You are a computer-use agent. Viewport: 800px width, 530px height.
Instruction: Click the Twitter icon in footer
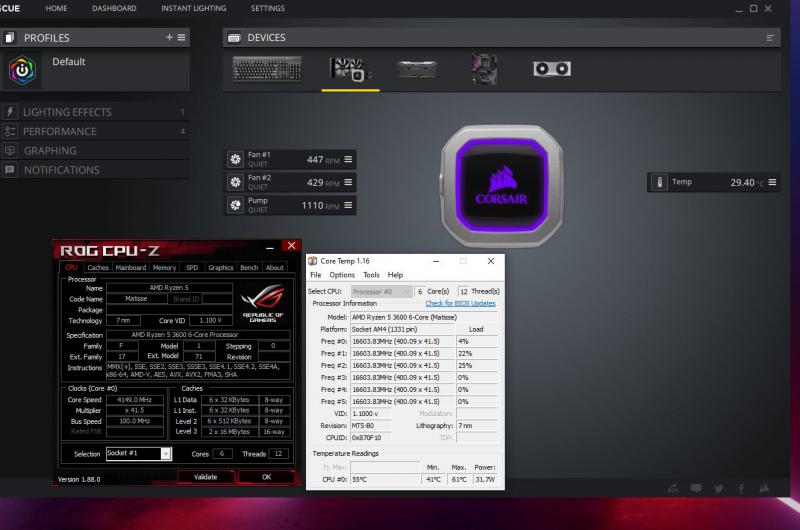click(x=718, y=488)
